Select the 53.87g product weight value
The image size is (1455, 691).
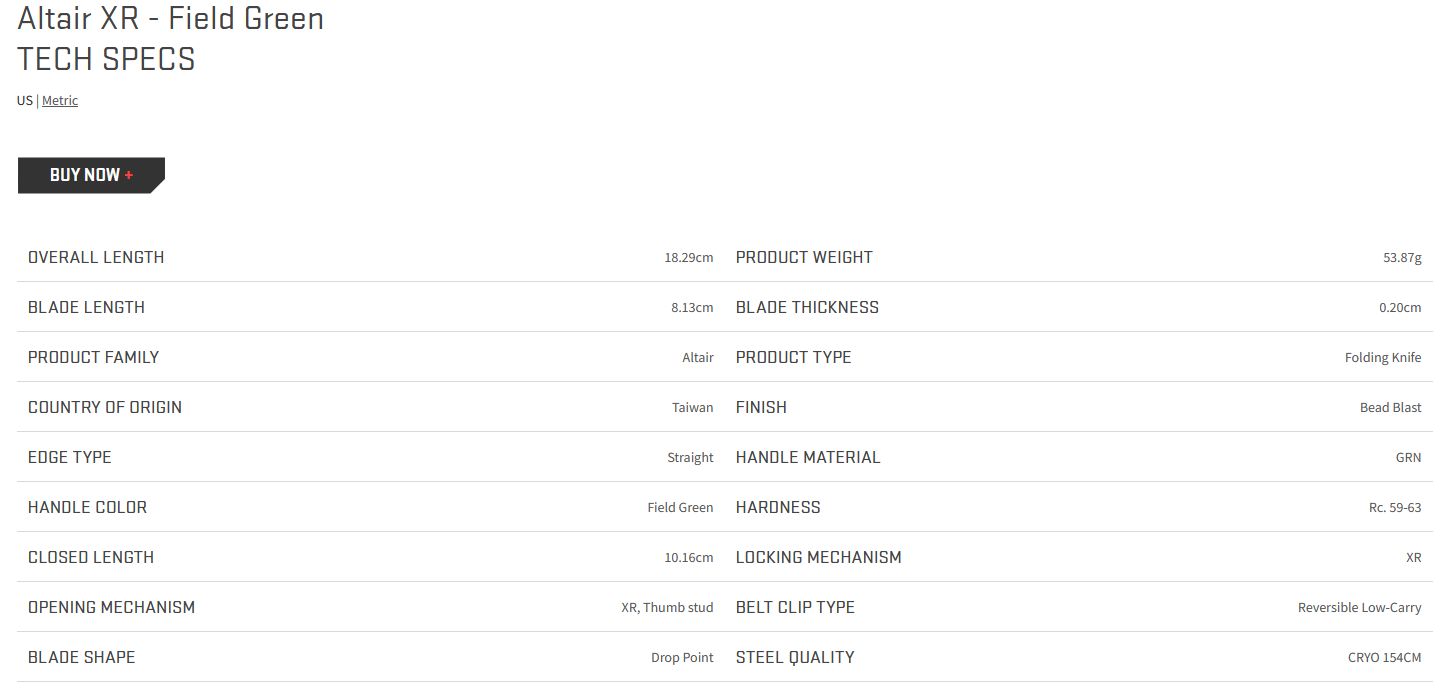[1402, 257]
